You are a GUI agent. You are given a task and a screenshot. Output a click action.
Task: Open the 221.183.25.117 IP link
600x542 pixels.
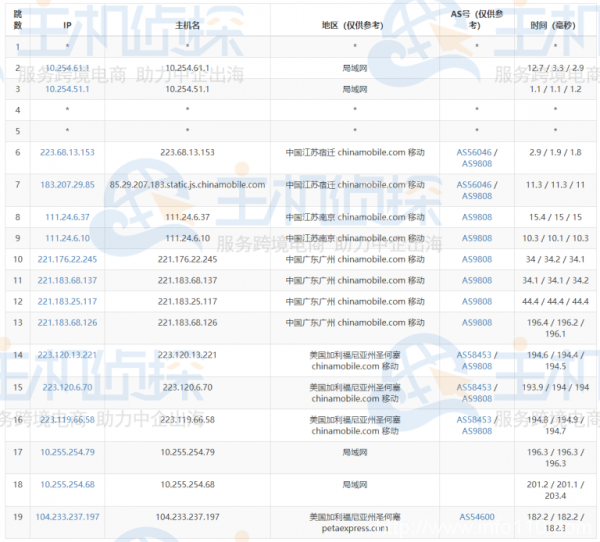click(x=67, y=301)
